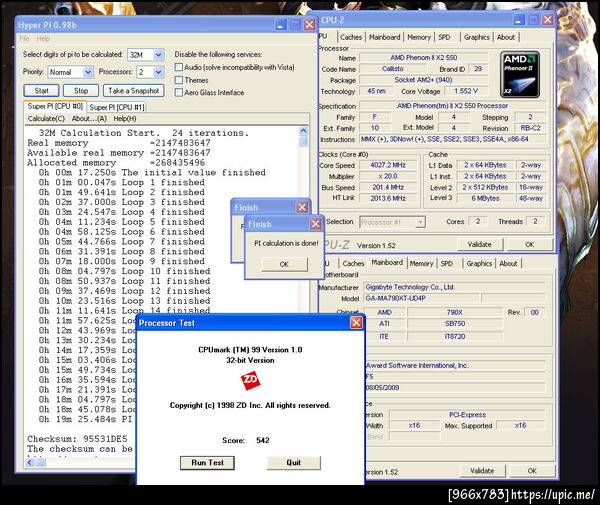Click OK in top CPU-Z window
Image resolution: width=600 pixels, height=505 pixels.
(530, 244)
